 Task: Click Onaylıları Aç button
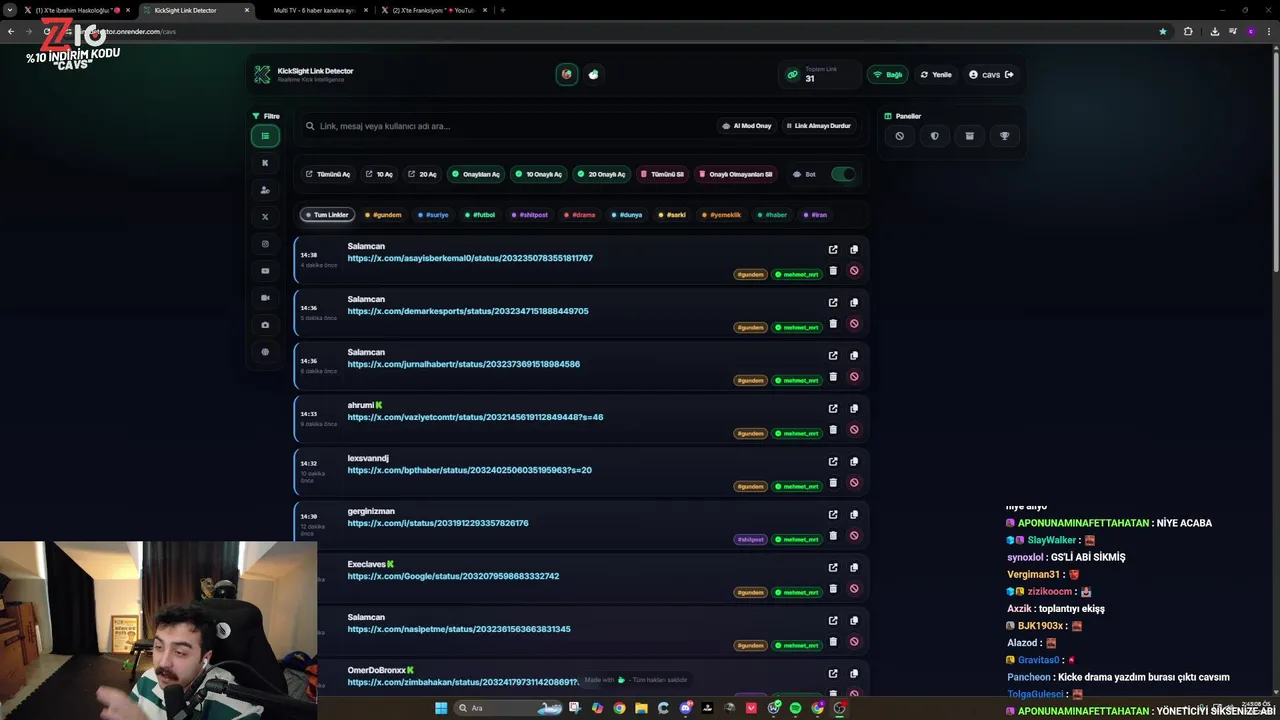tap(476, 174)
